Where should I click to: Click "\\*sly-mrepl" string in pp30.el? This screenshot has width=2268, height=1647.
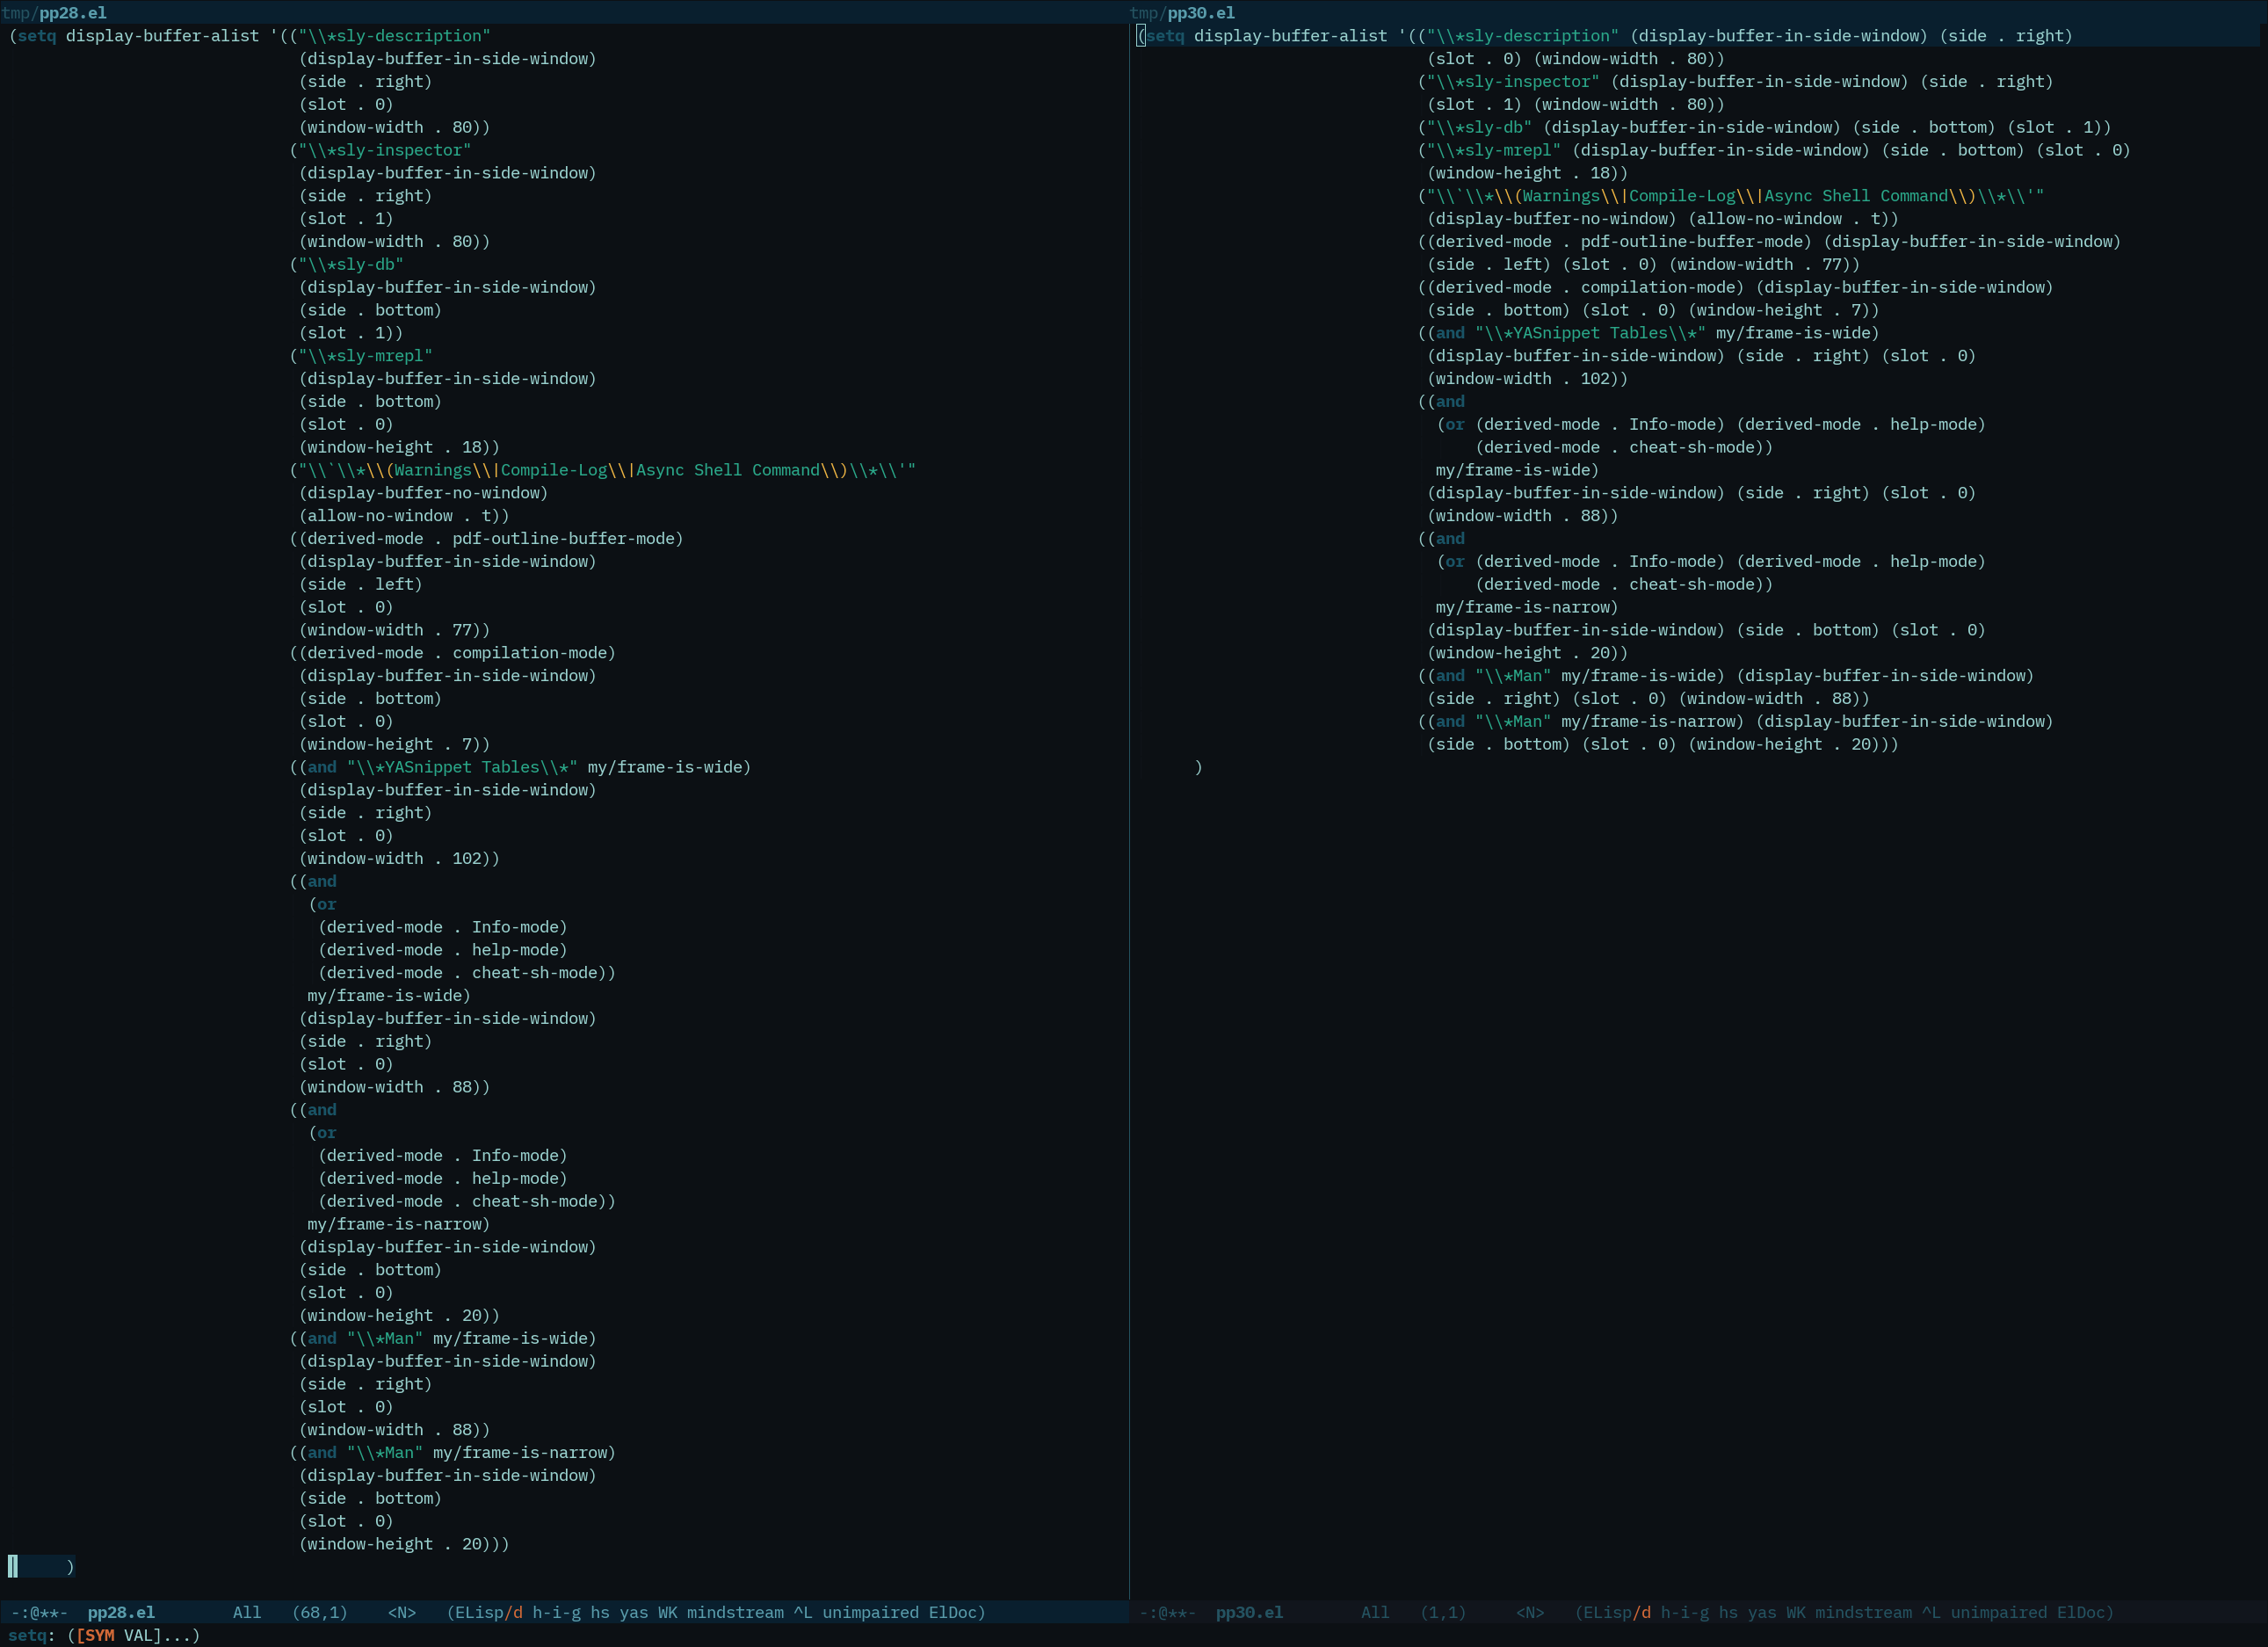coord(1493,150)
